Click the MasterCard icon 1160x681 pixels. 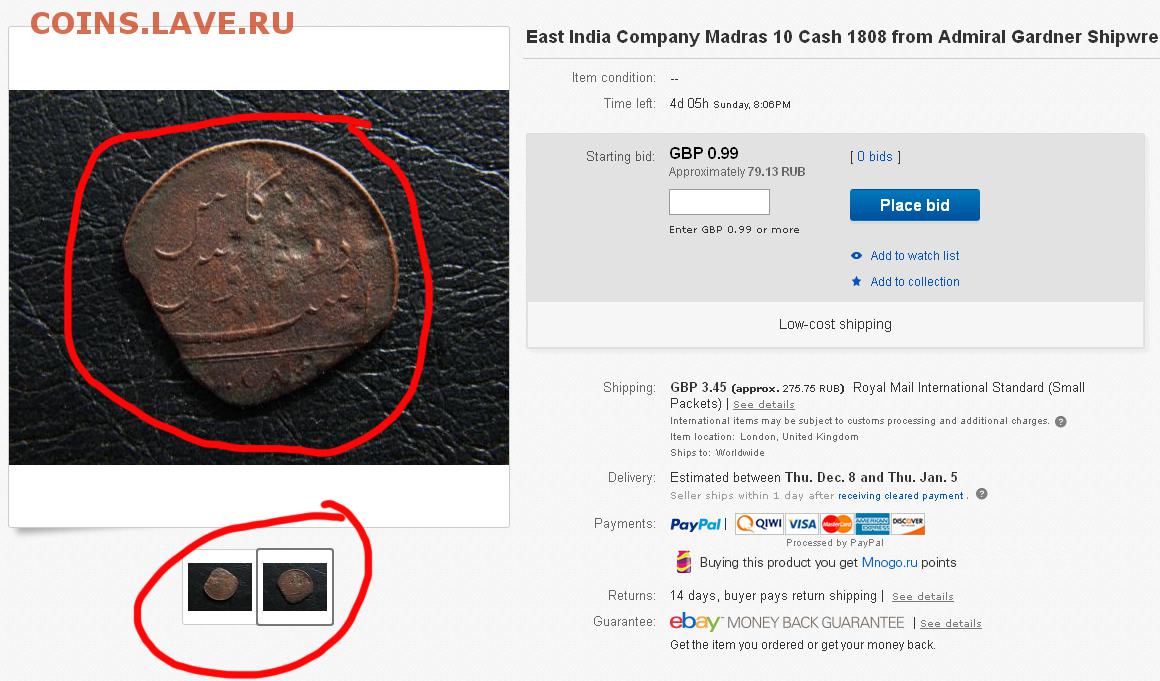pyautogui.click(x=837, y=524)
